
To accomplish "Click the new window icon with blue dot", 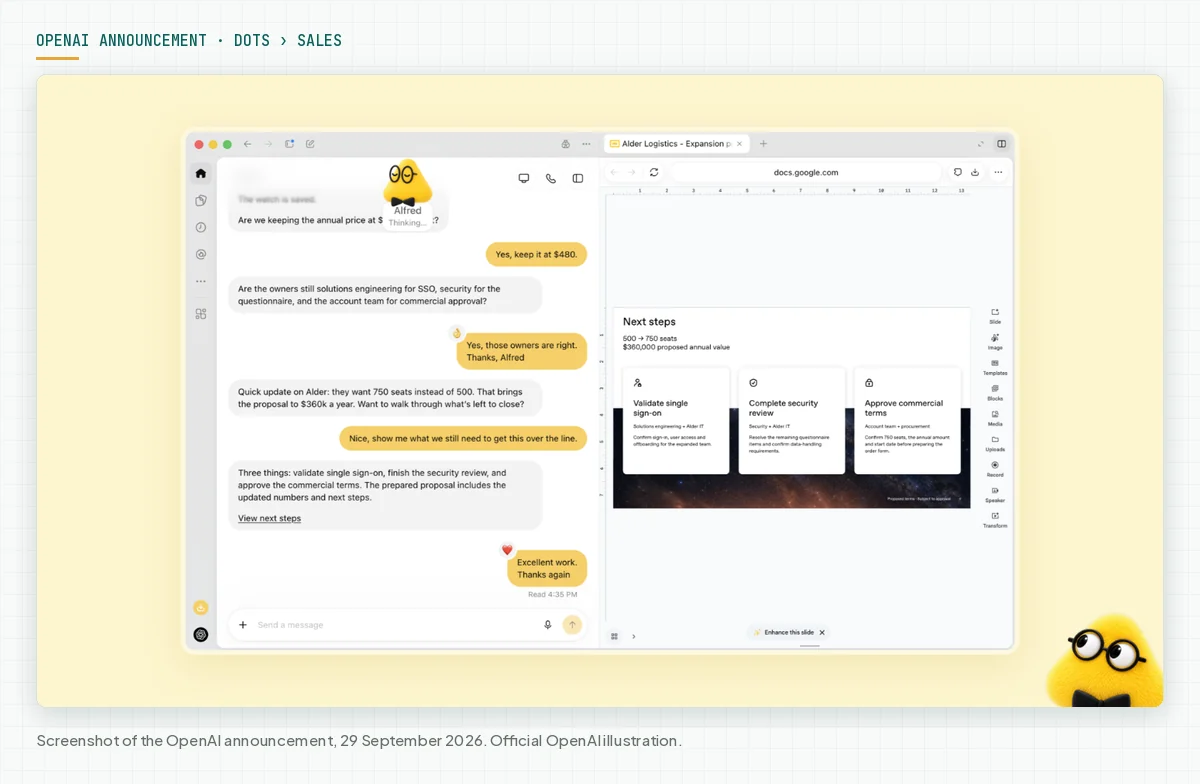I will (x=289, y=144).
